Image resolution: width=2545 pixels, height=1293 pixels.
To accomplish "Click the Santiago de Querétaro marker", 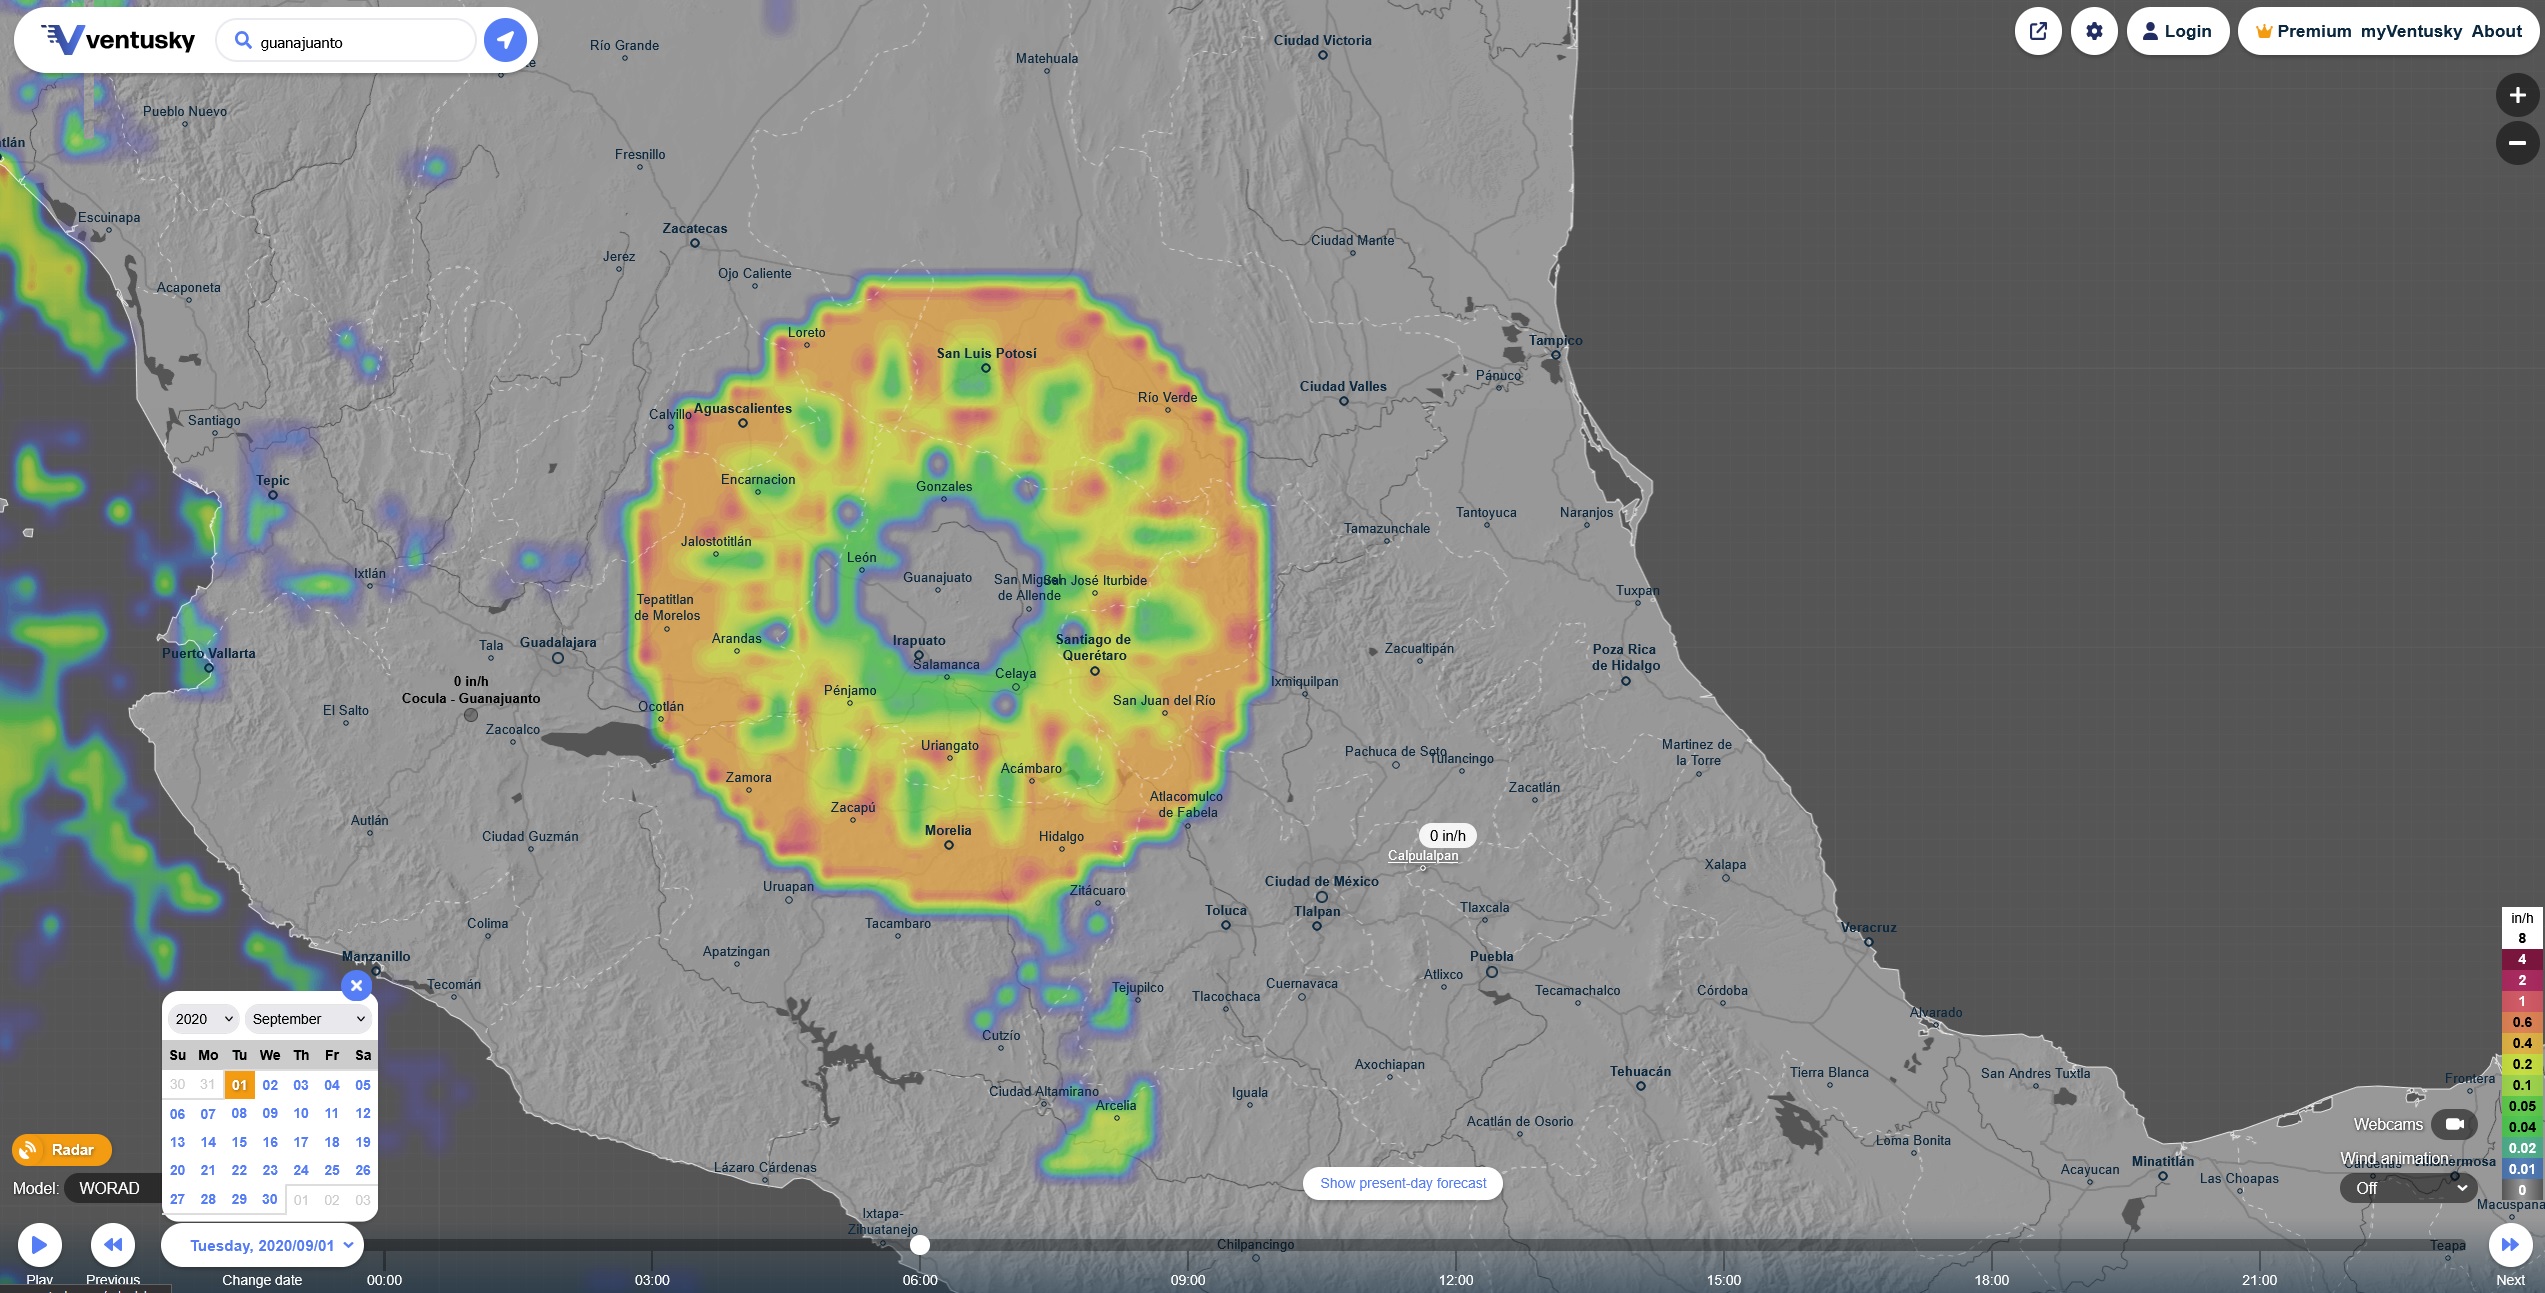I will (x=1095, y=671).
